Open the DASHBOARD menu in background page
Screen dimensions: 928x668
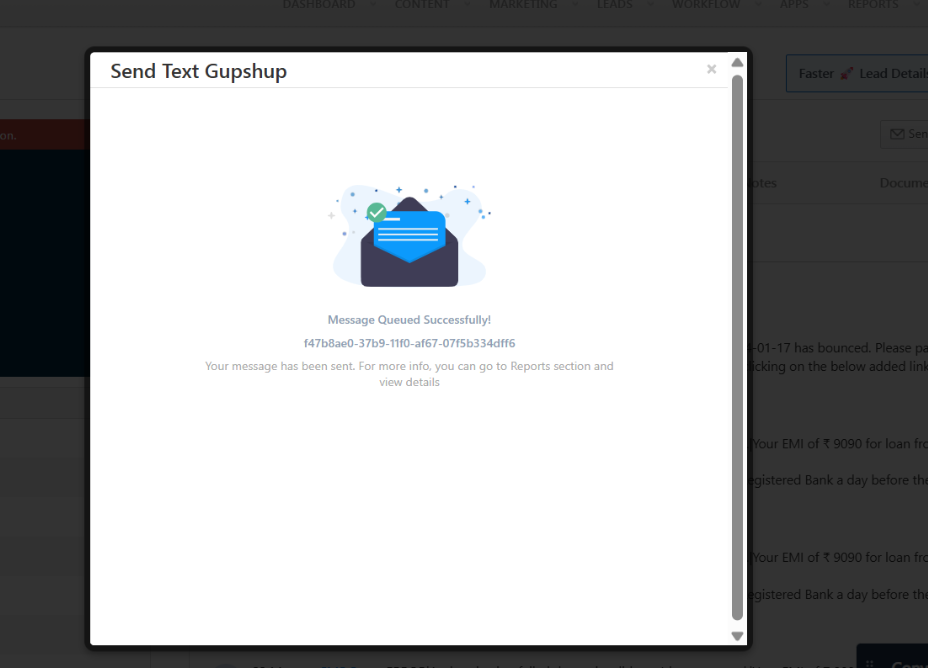coord(318,5)
